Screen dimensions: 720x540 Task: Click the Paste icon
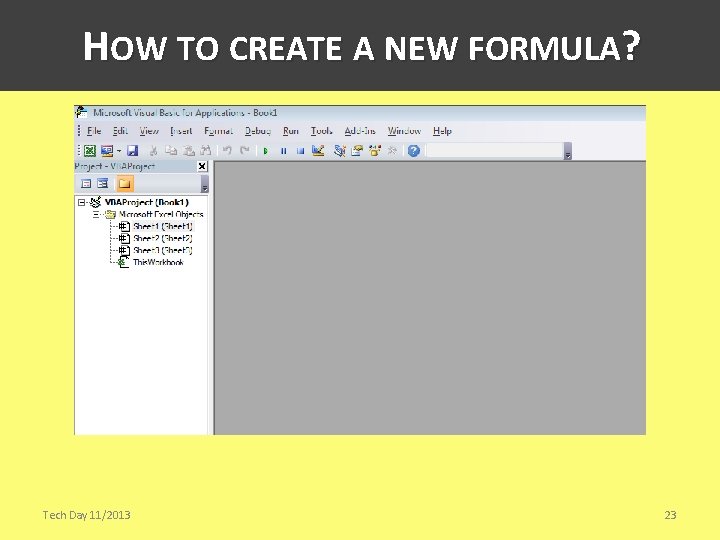coord(189,151)
